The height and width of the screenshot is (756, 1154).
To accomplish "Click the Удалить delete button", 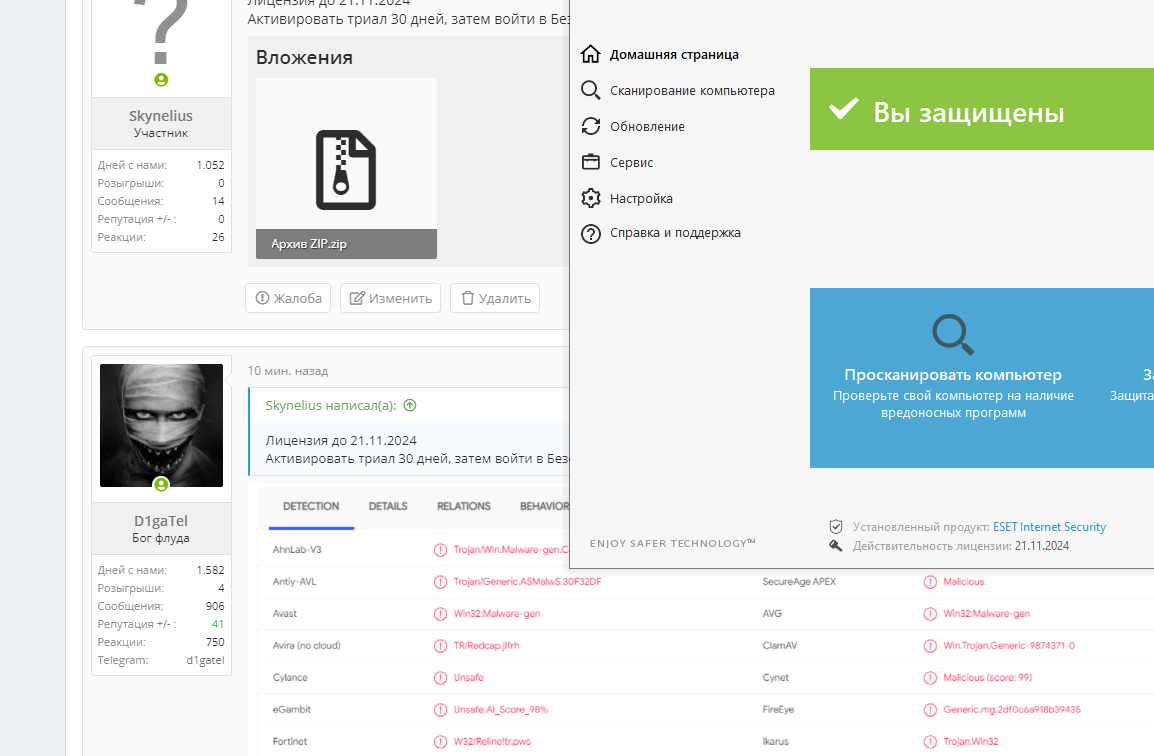I will (495, 298).
